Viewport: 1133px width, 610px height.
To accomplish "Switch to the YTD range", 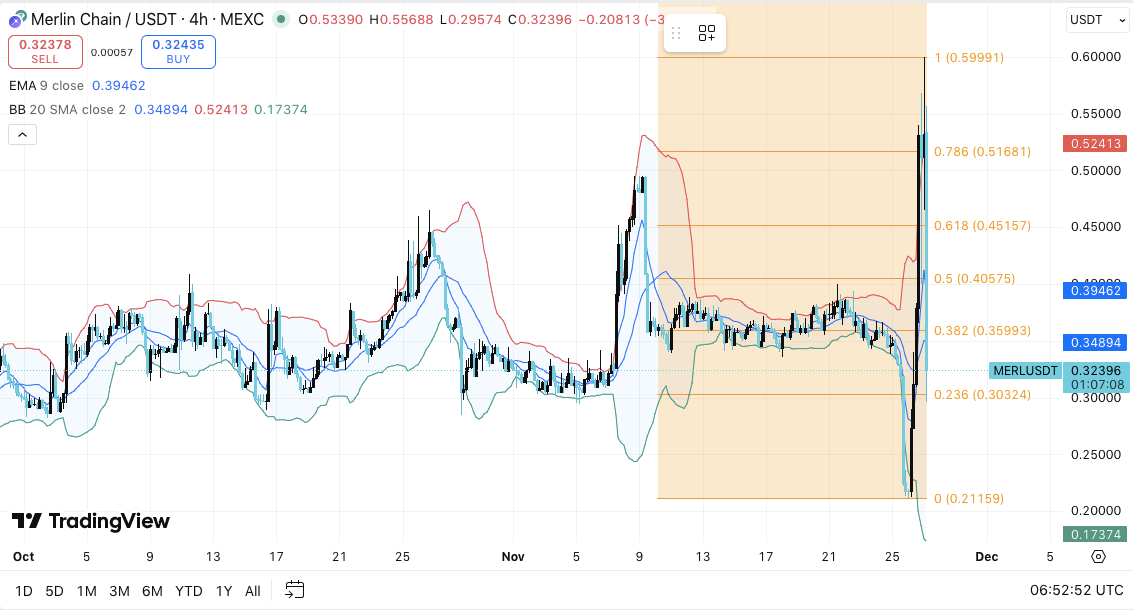I will 189,590.
